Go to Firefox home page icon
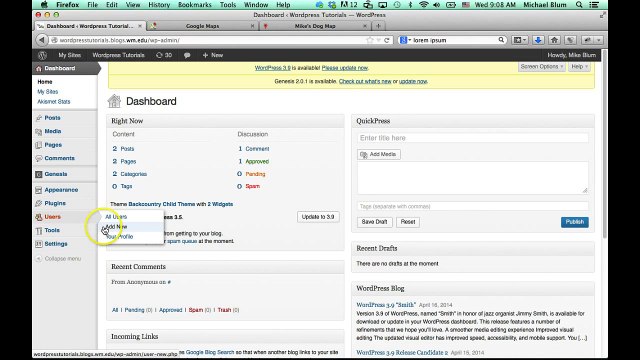This screenshot has height=360, width=640. (x=554, y=40)
